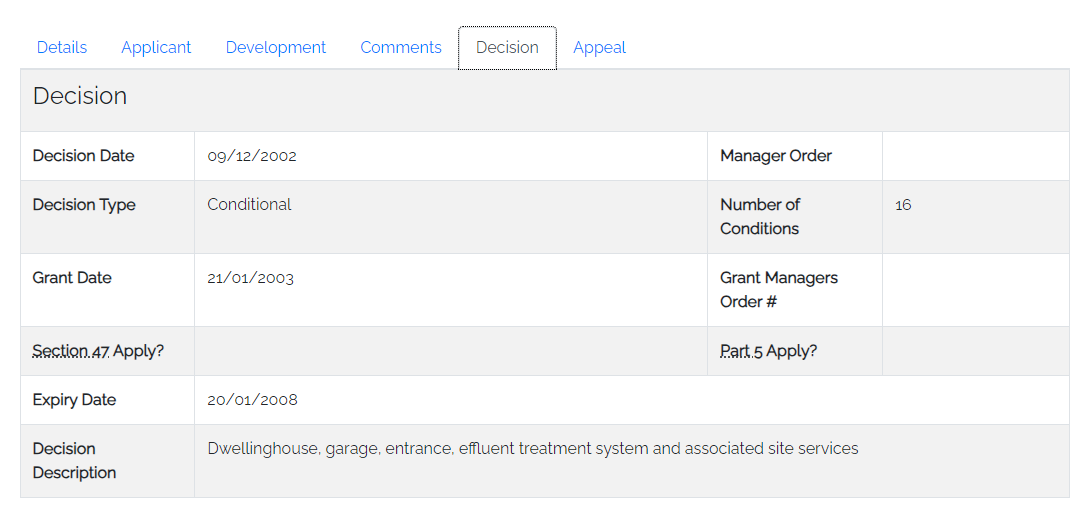Select the Decision tab
The image size is (1090, 511).
click(507, 47)
